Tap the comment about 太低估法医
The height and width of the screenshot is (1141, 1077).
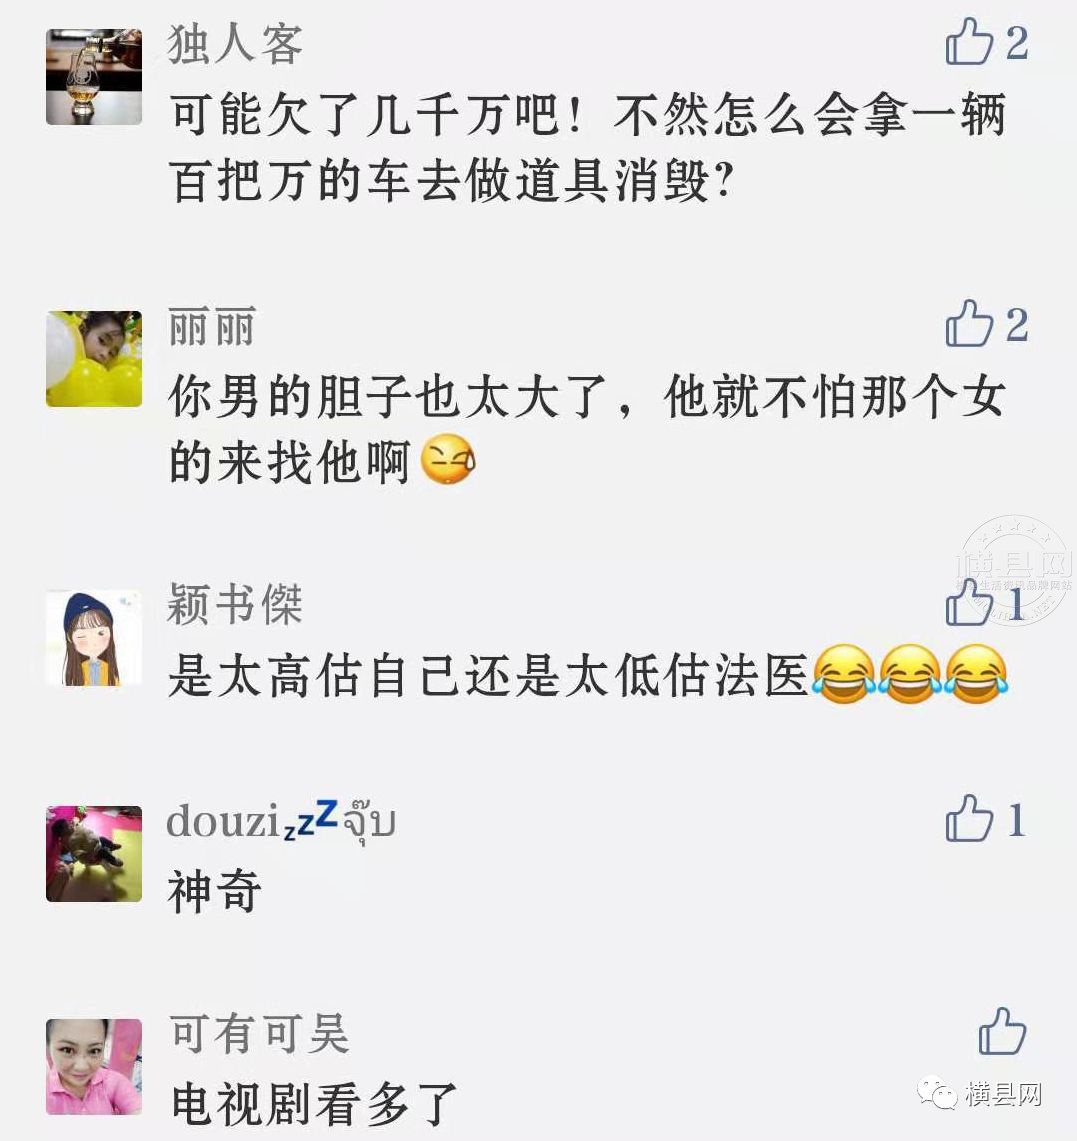coord(588,675)
